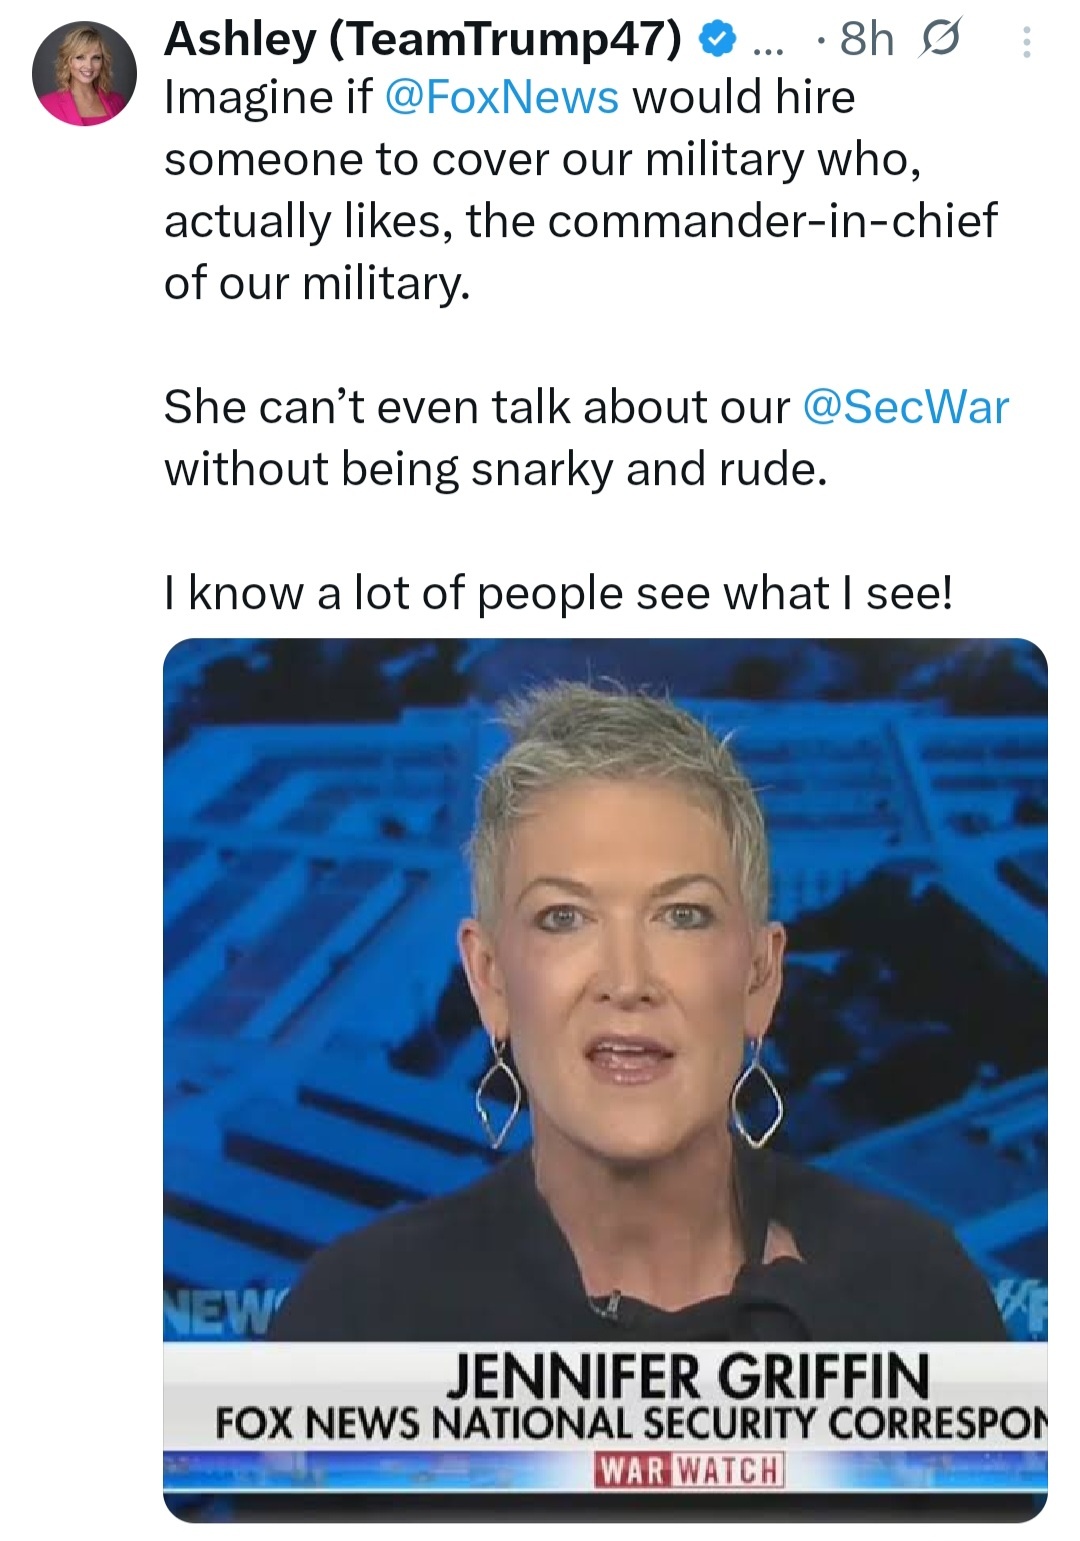
Task: Open the Ashley (TeamTrump47) display name
Action: pos(422,38)
